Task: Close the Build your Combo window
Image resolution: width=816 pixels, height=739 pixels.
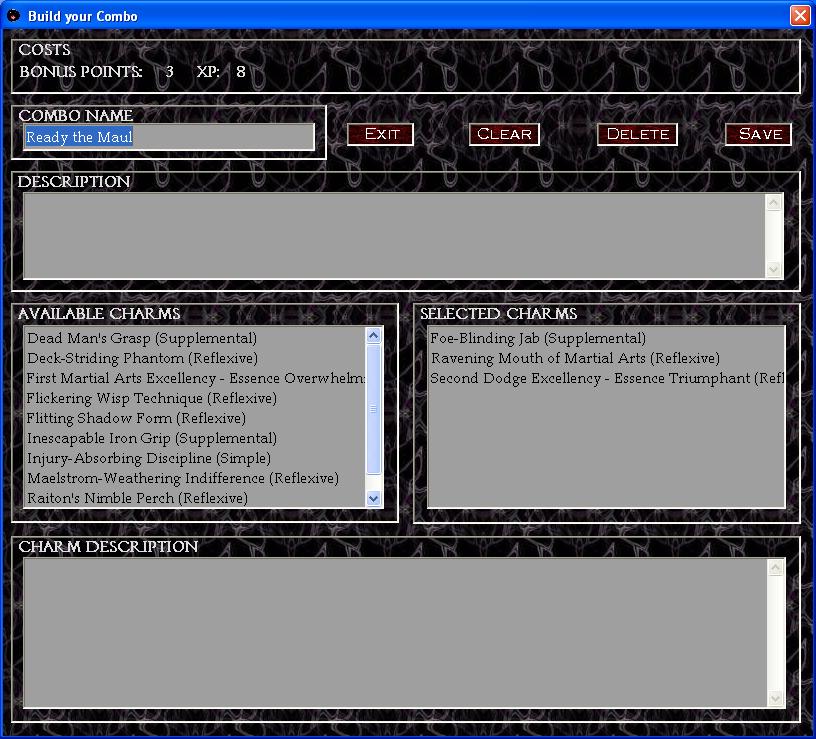Action: point(800,16)
